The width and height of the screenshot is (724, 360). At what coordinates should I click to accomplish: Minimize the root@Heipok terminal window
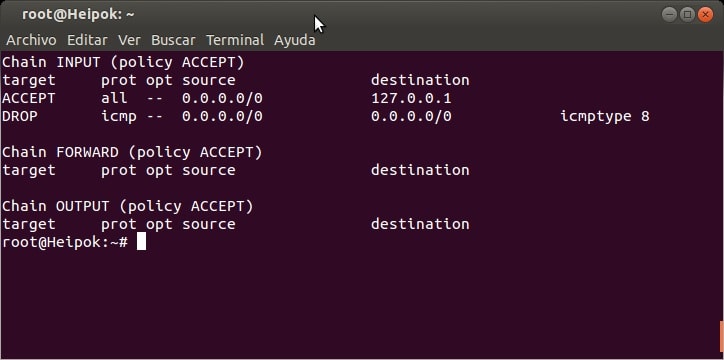click(669, 15)
